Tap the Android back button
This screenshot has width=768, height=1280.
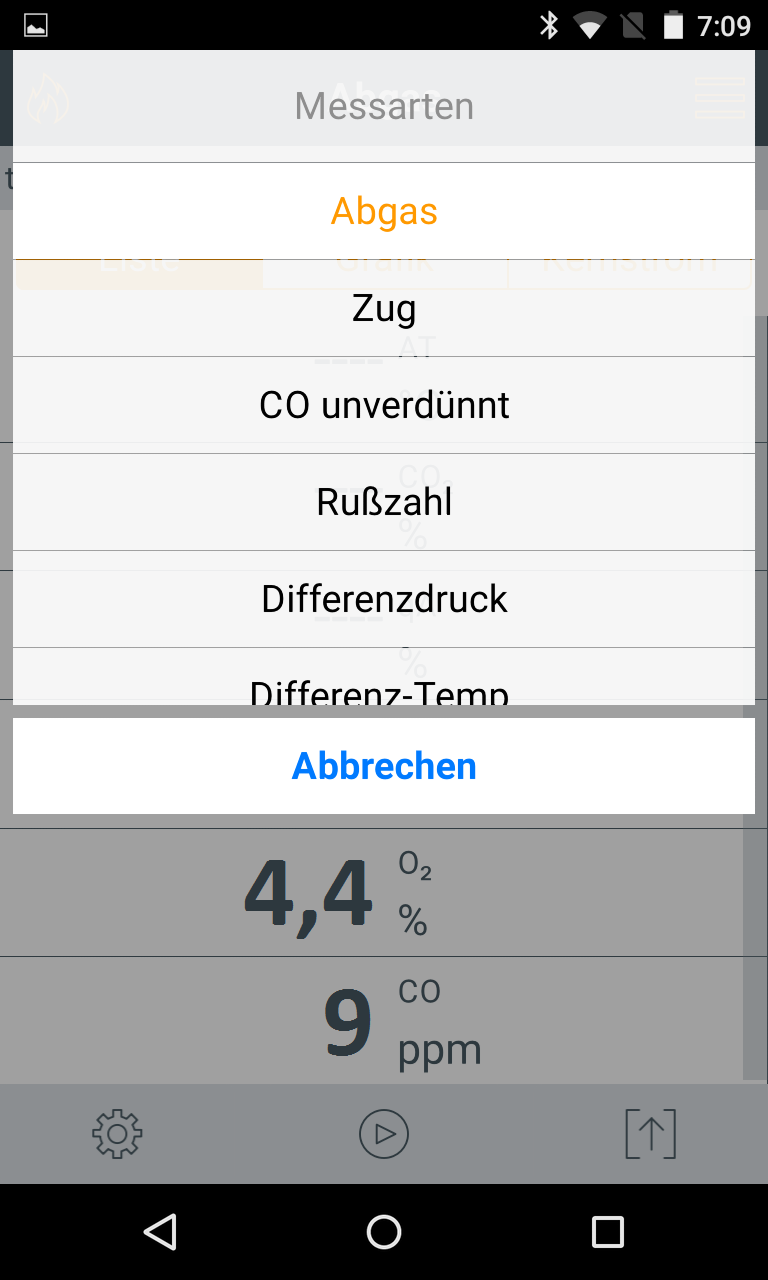(160, 1232)
